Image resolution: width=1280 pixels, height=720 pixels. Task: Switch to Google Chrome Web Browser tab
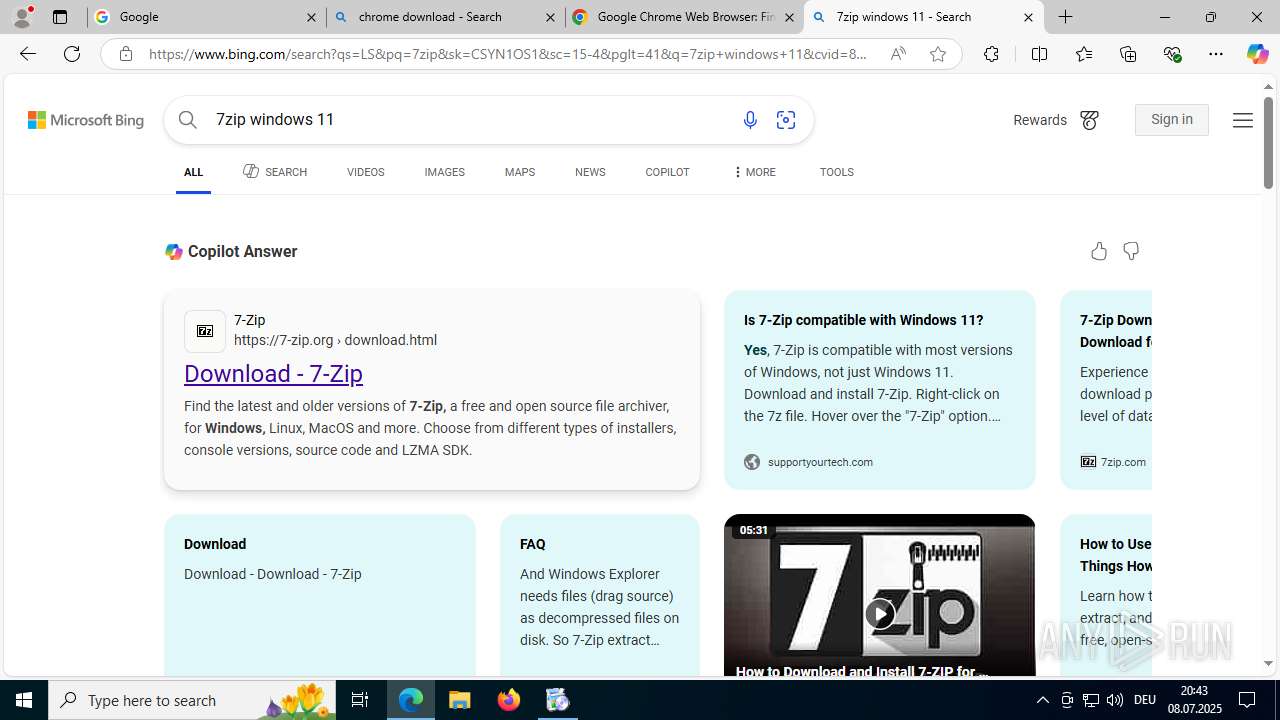684,17
